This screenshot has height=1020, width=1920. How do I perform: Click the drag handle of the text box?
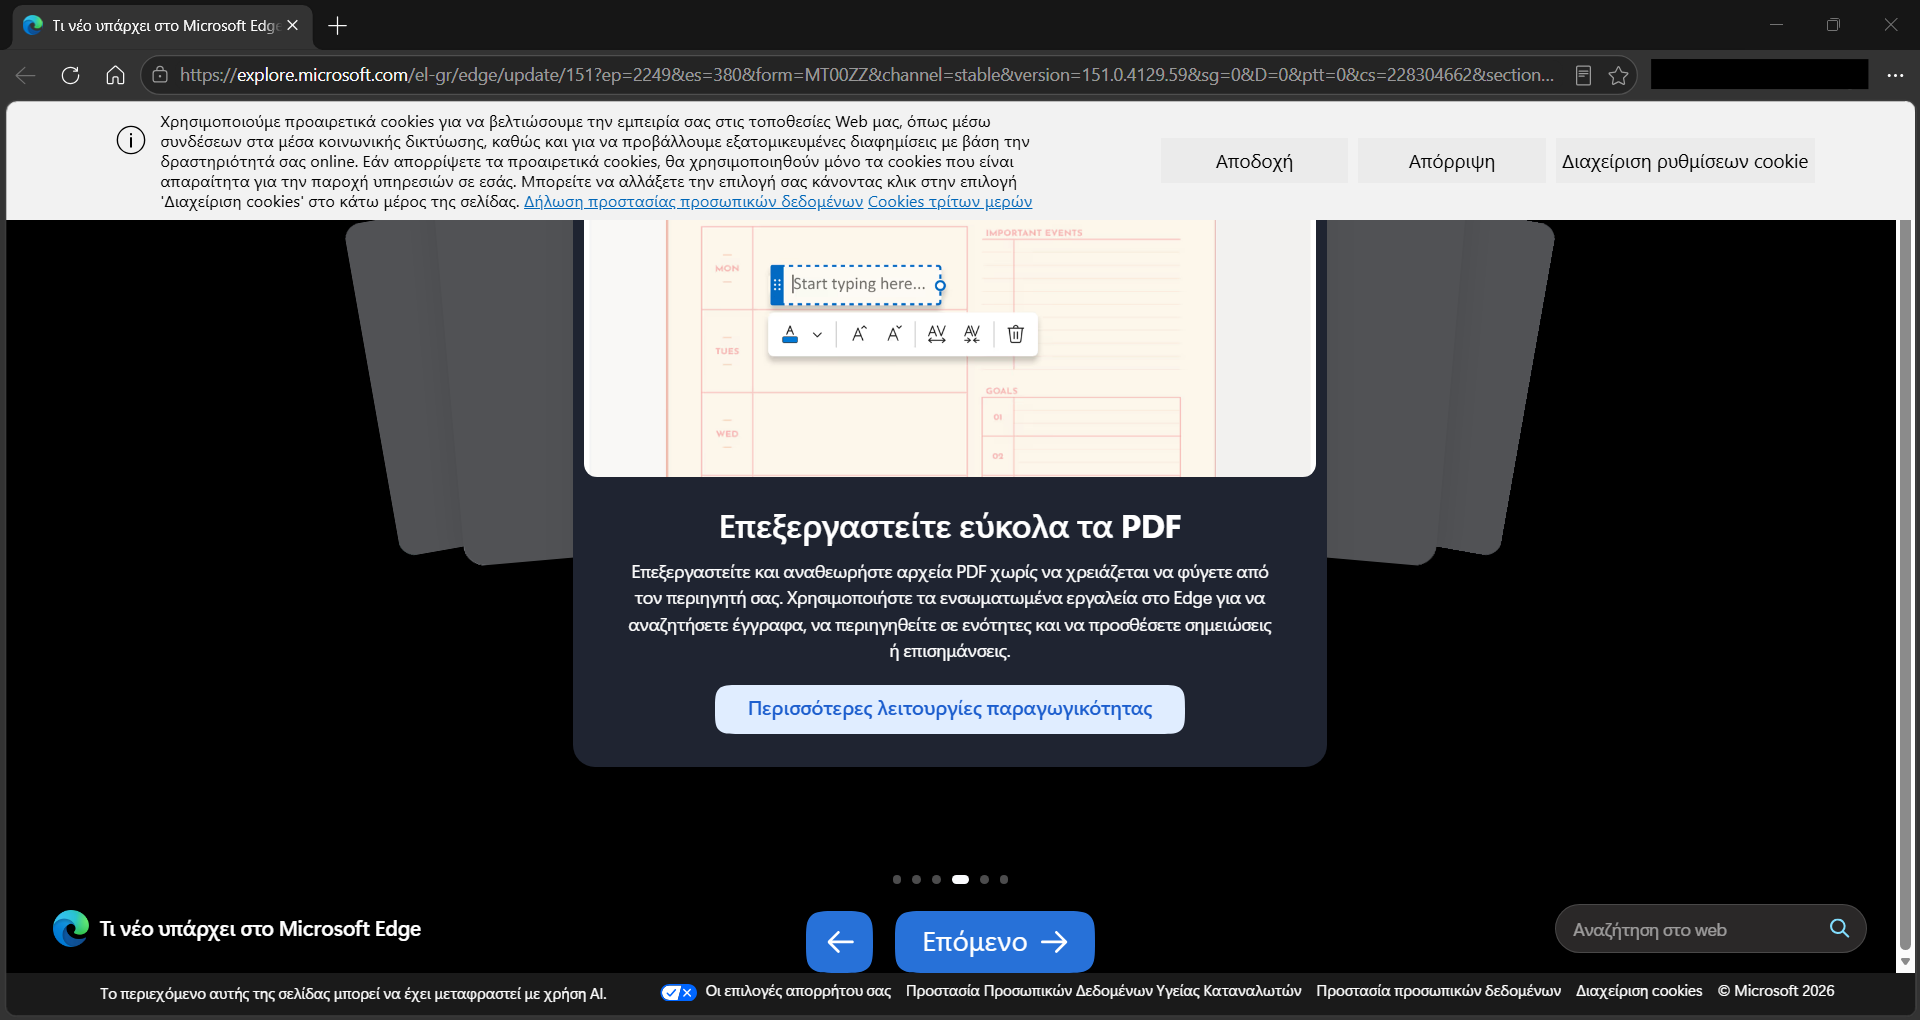777,285
